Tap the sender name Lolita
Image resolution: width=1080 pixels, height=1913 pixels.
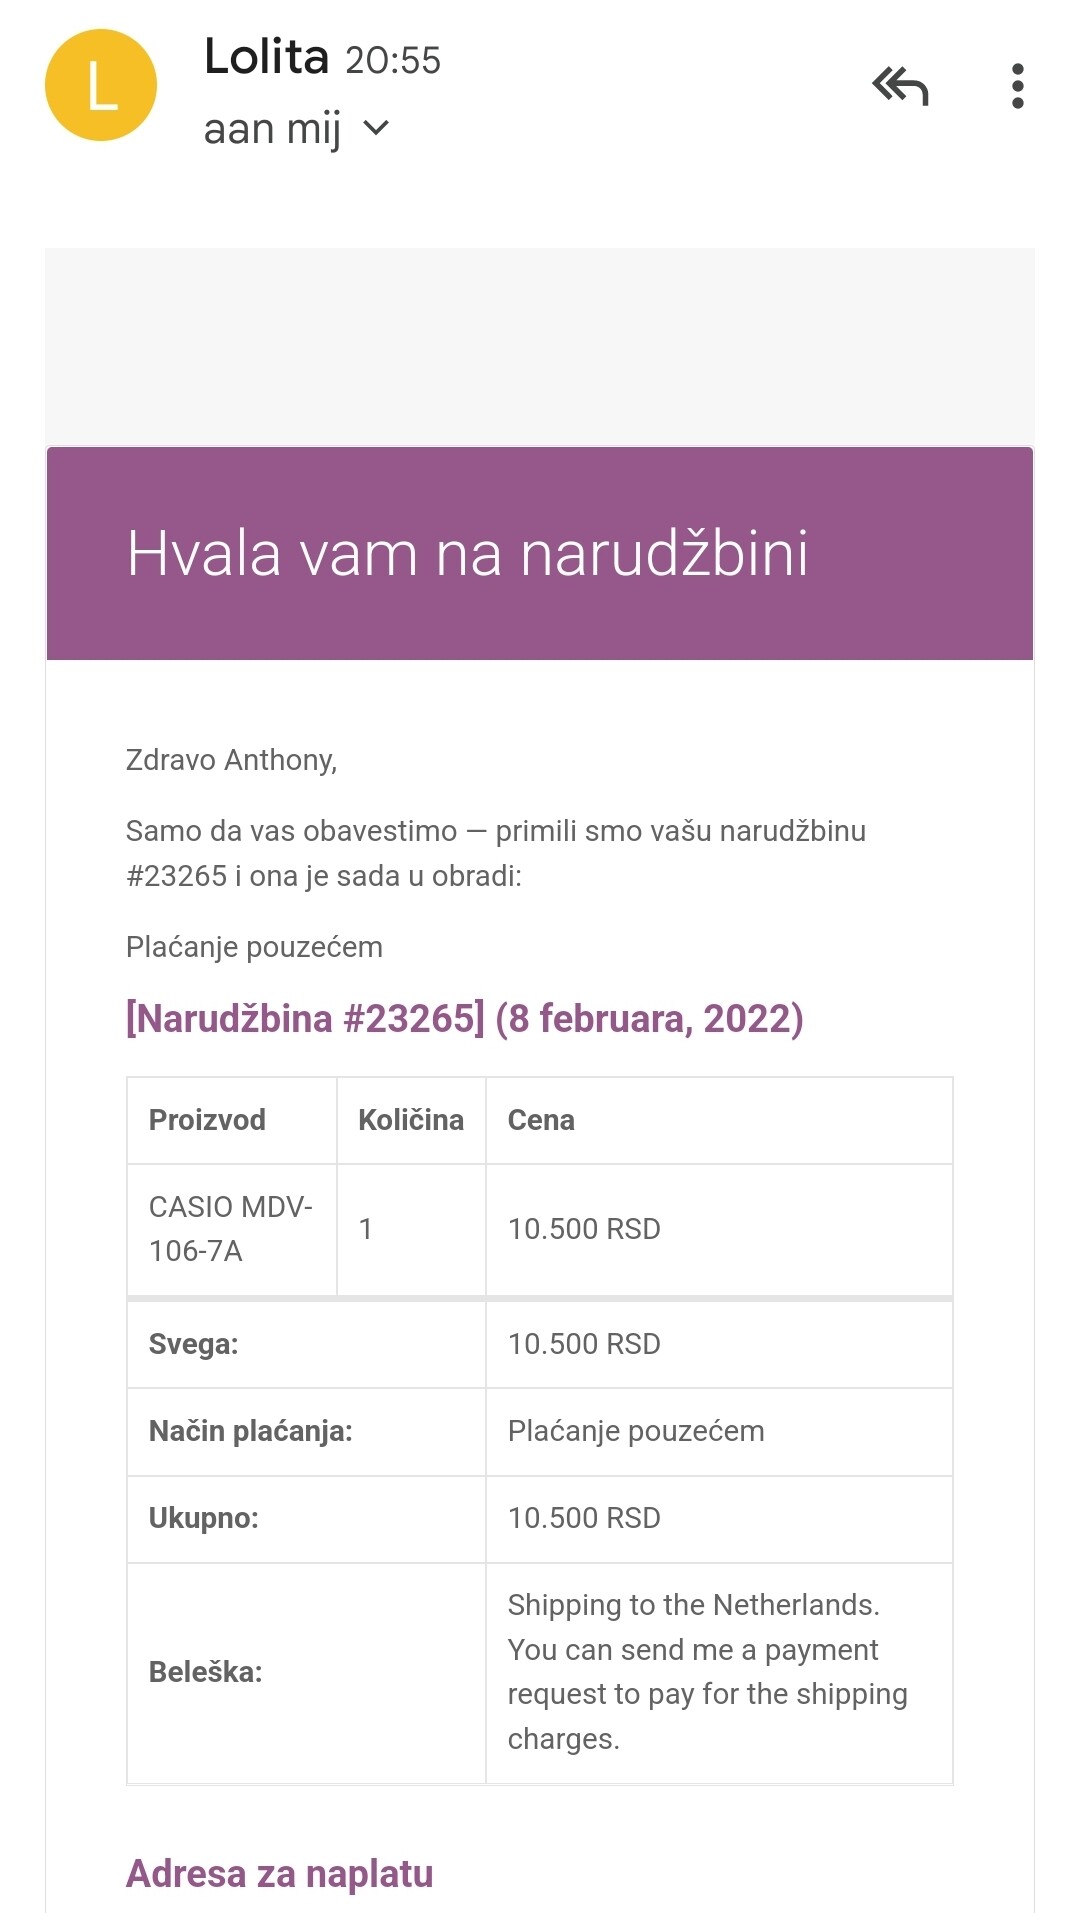[x=266, y=57]
